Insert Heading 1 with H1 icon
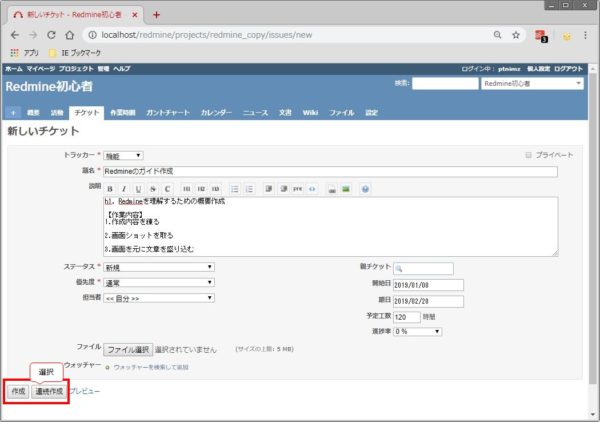 [187, 189]
